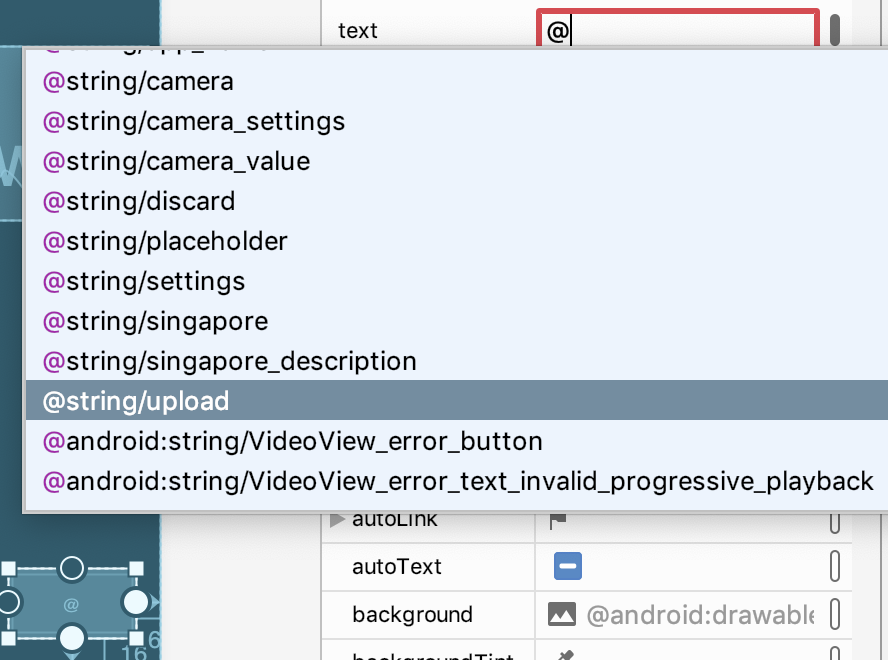The width and height of the screenshot is (888, 660).
Task: Open resource picker beside the text field
Action: click(835, 28)
